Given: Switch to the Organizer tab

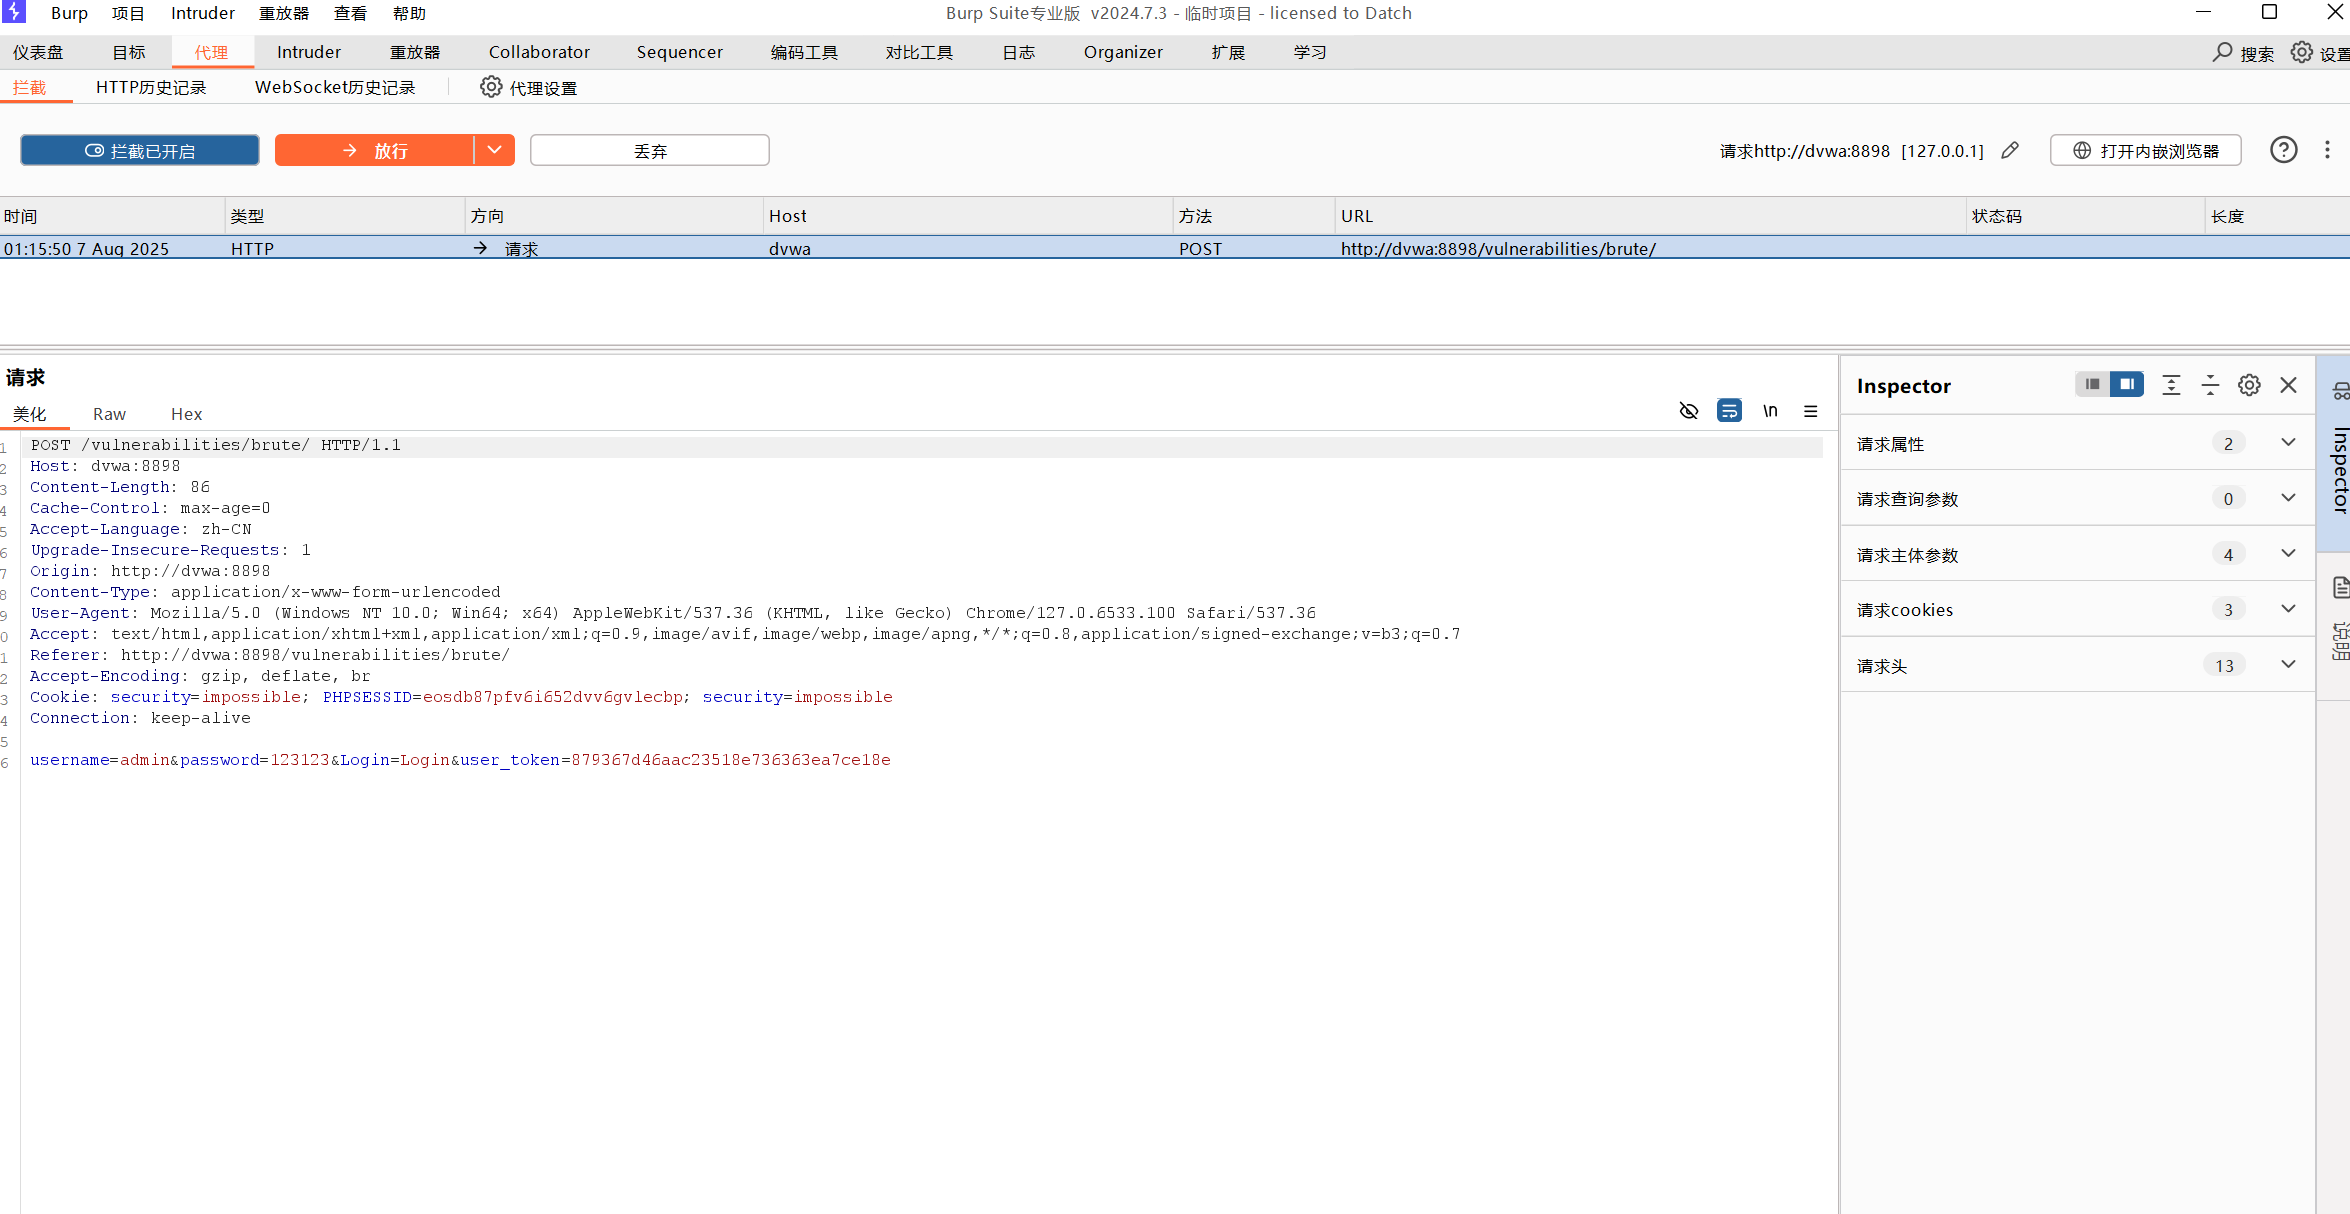Looking at the screenshot, I should pyautogui.click(x=1123, y=52).
